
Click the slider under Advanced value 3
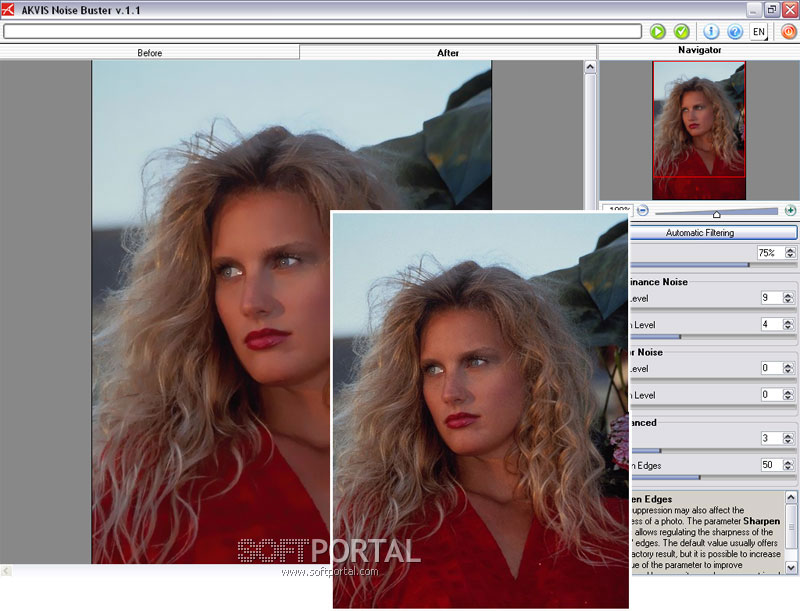coord(714,451)
